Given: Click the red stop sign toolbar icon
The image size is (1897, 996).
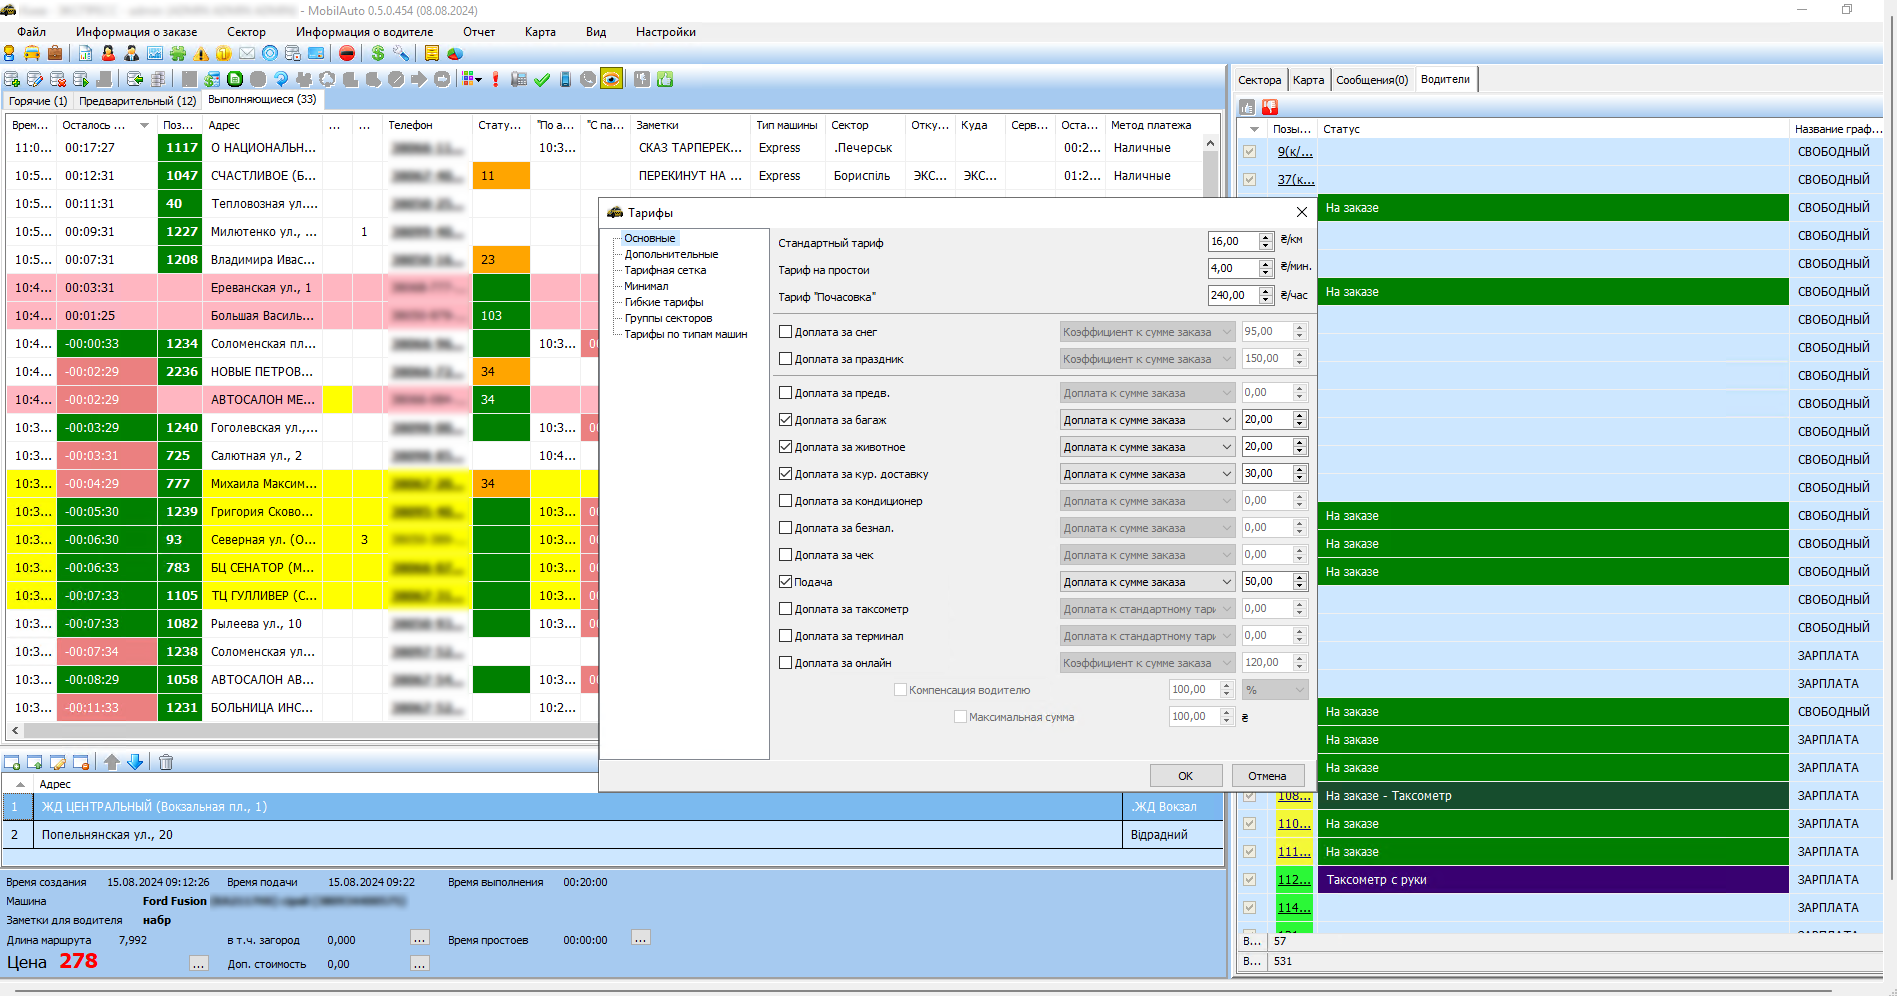Looking at the screenshot, I should (347, 53).
